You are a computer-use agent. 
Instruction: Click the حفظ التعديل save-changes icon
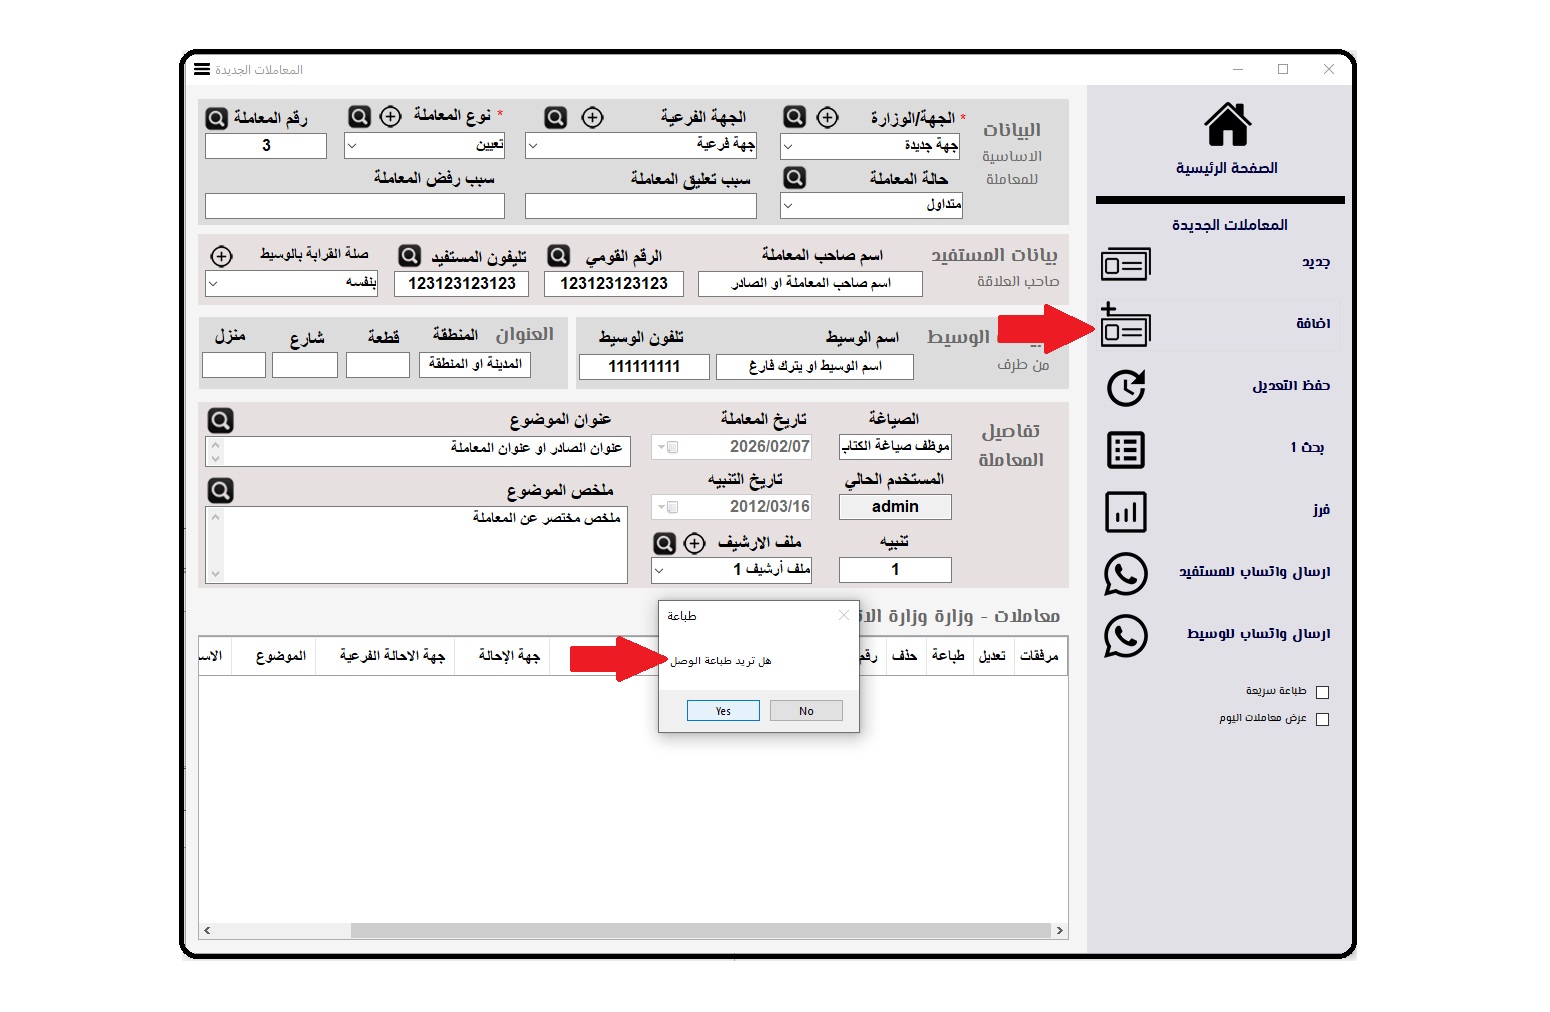pyautogui.click(x=1126, y=388)
